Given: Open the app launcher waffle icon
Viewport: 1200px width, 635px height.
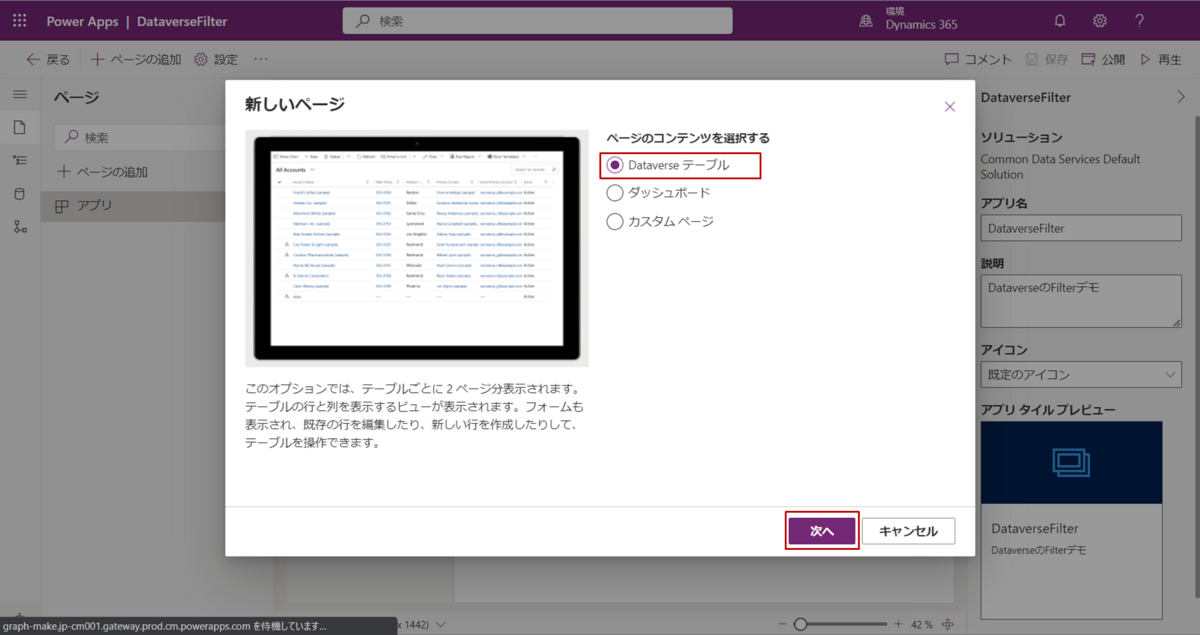Looking at the screenshot, I should point(19,20).
